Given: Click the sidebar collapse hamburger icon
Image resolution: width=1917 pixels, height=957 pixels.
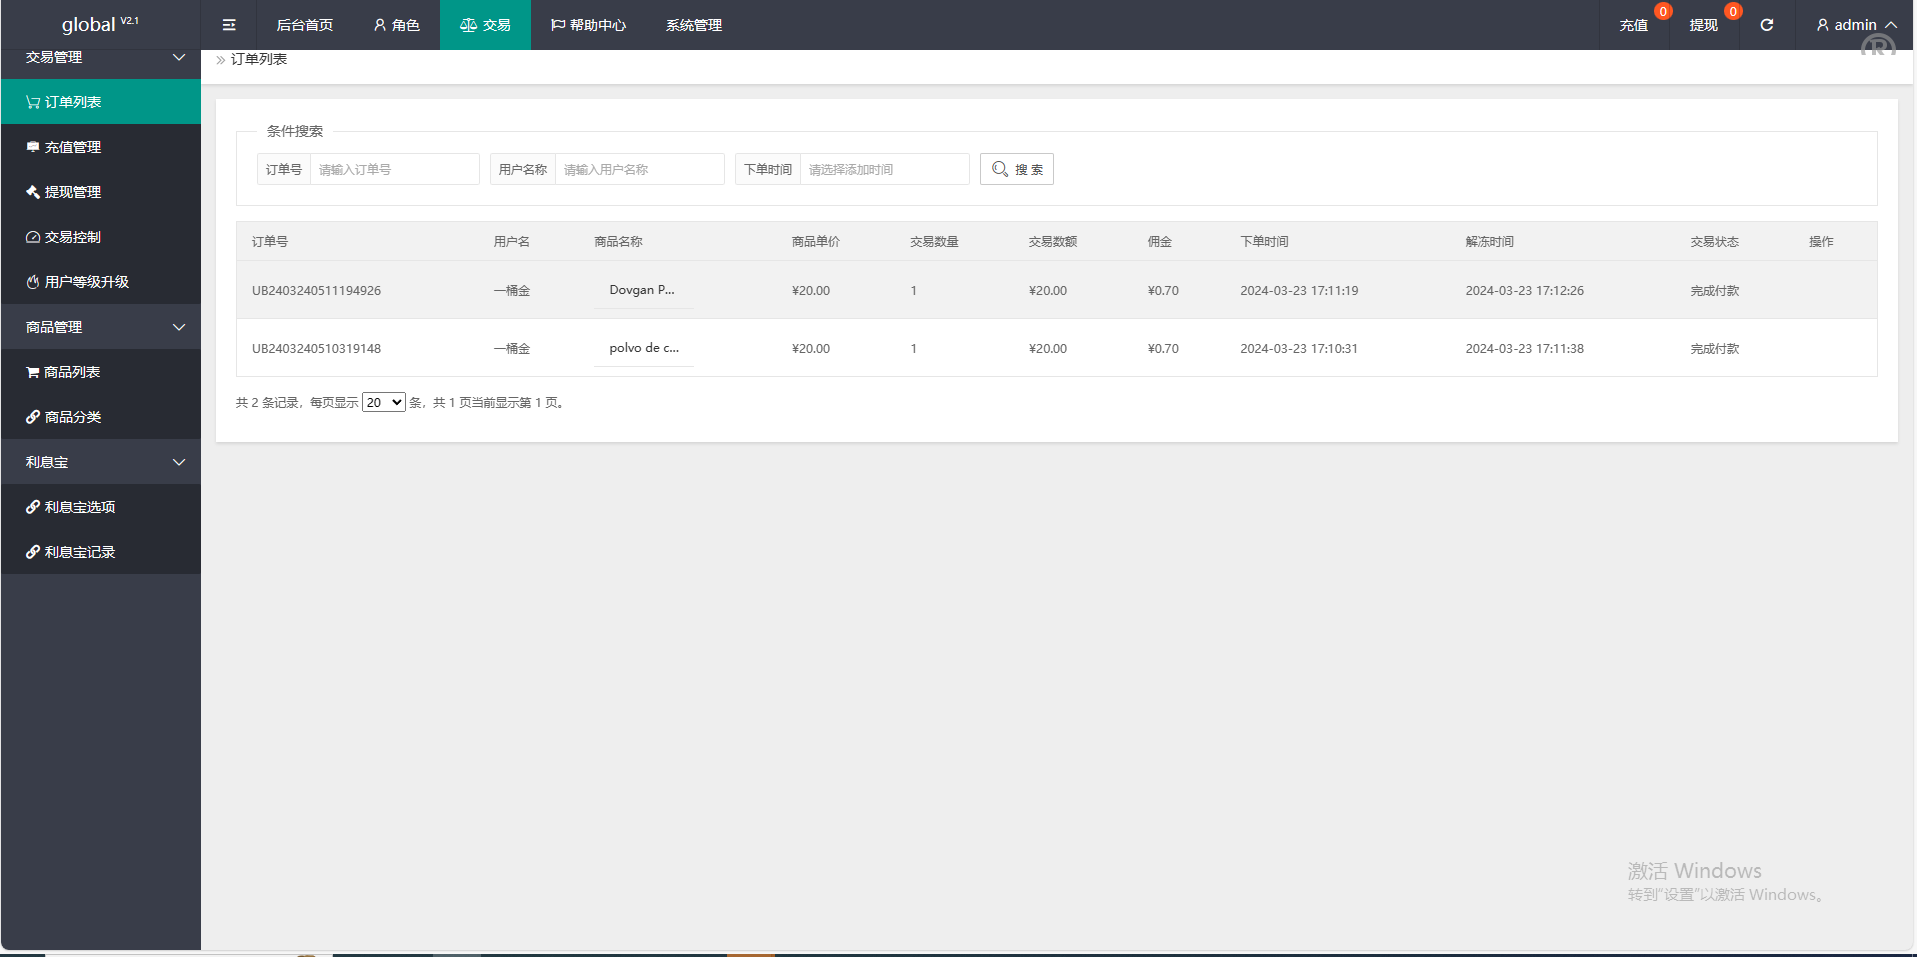Looking at the screenshot, I should [x=229, y=25].
